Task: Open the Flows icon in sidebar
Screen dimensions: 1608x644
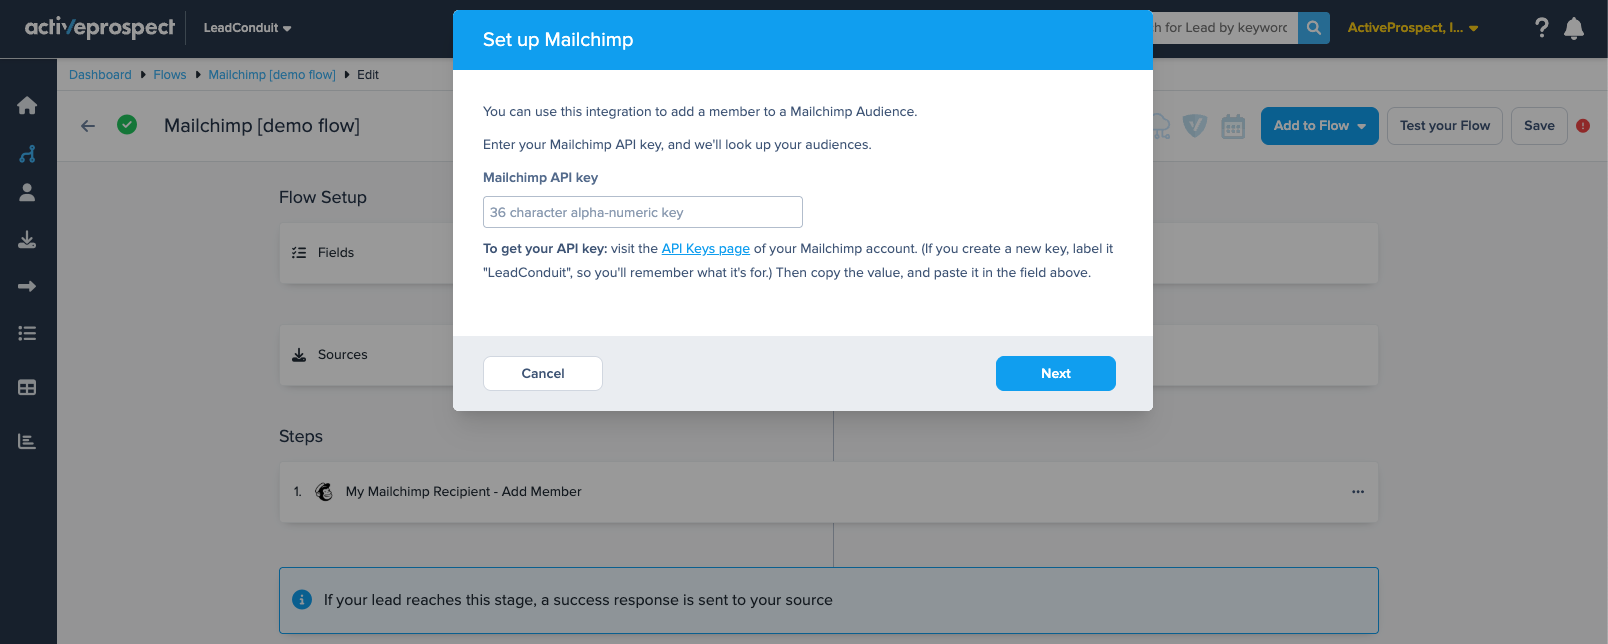Action: [x=27, y=153]
